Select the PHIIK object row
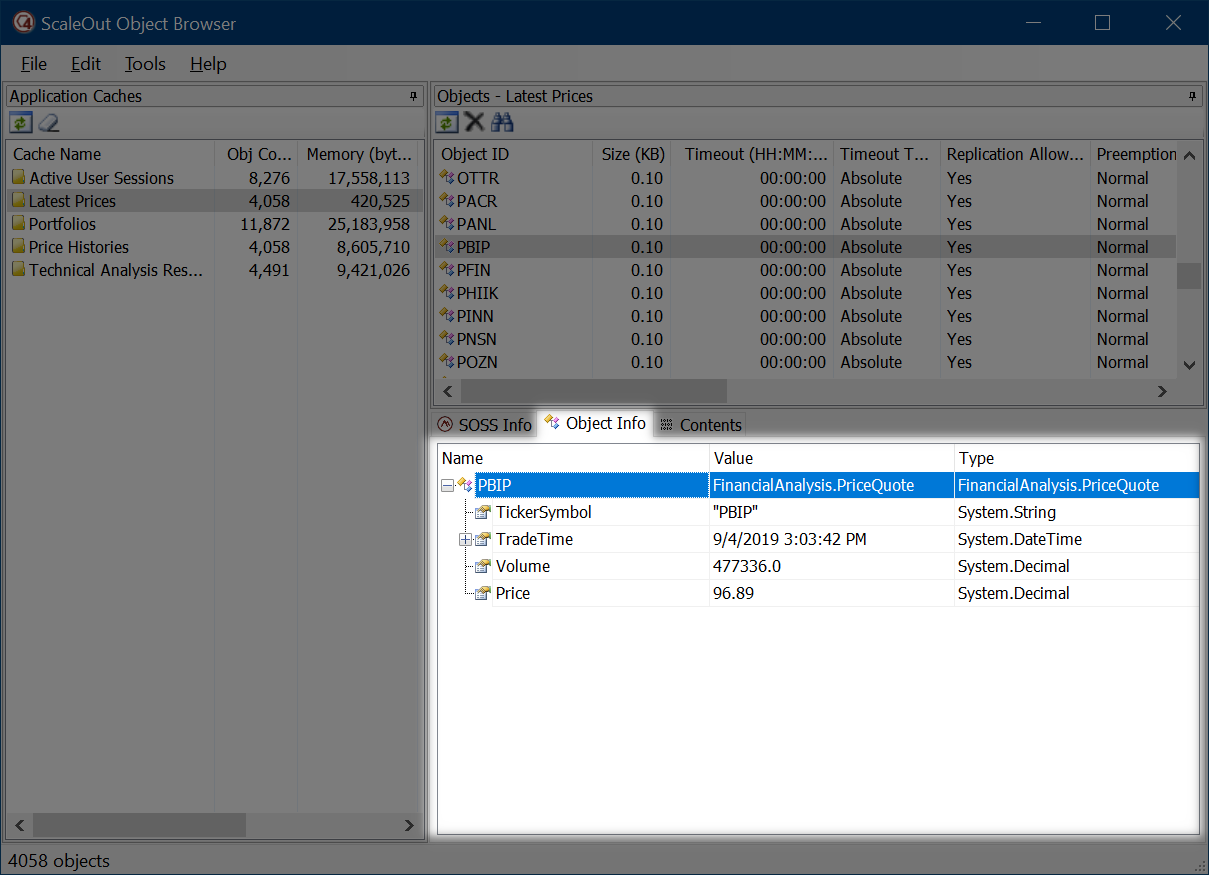The image size is (1209, 875). pos(477,293)
